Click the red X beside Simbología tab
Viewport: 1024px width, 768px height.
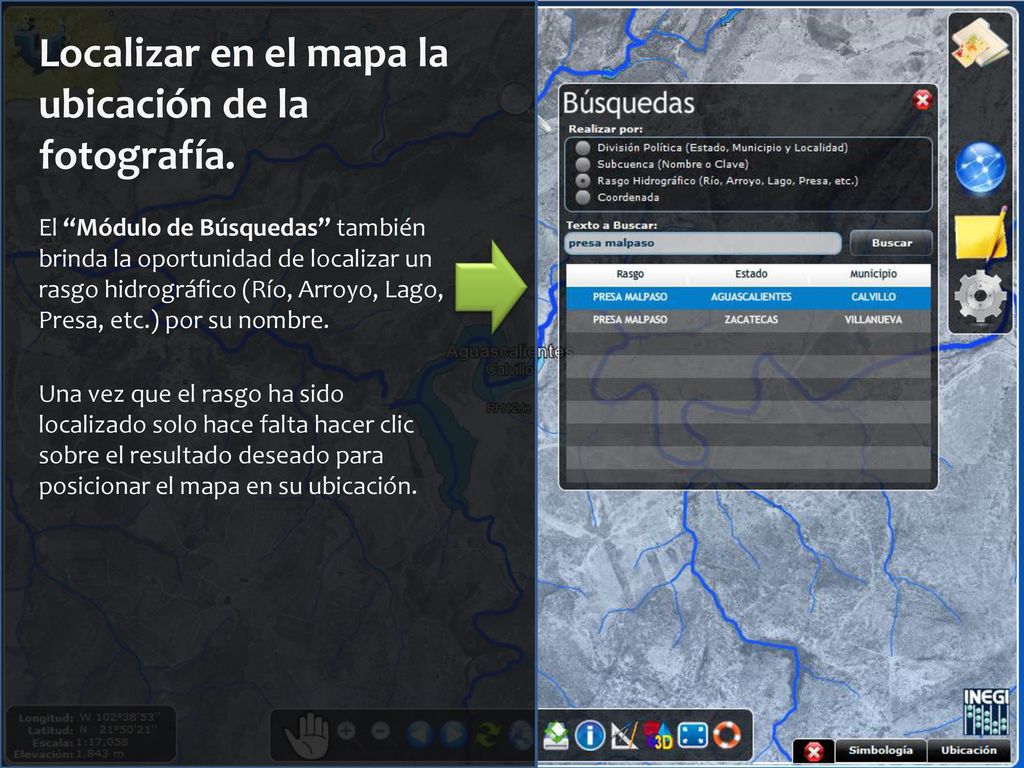point(813,752)
